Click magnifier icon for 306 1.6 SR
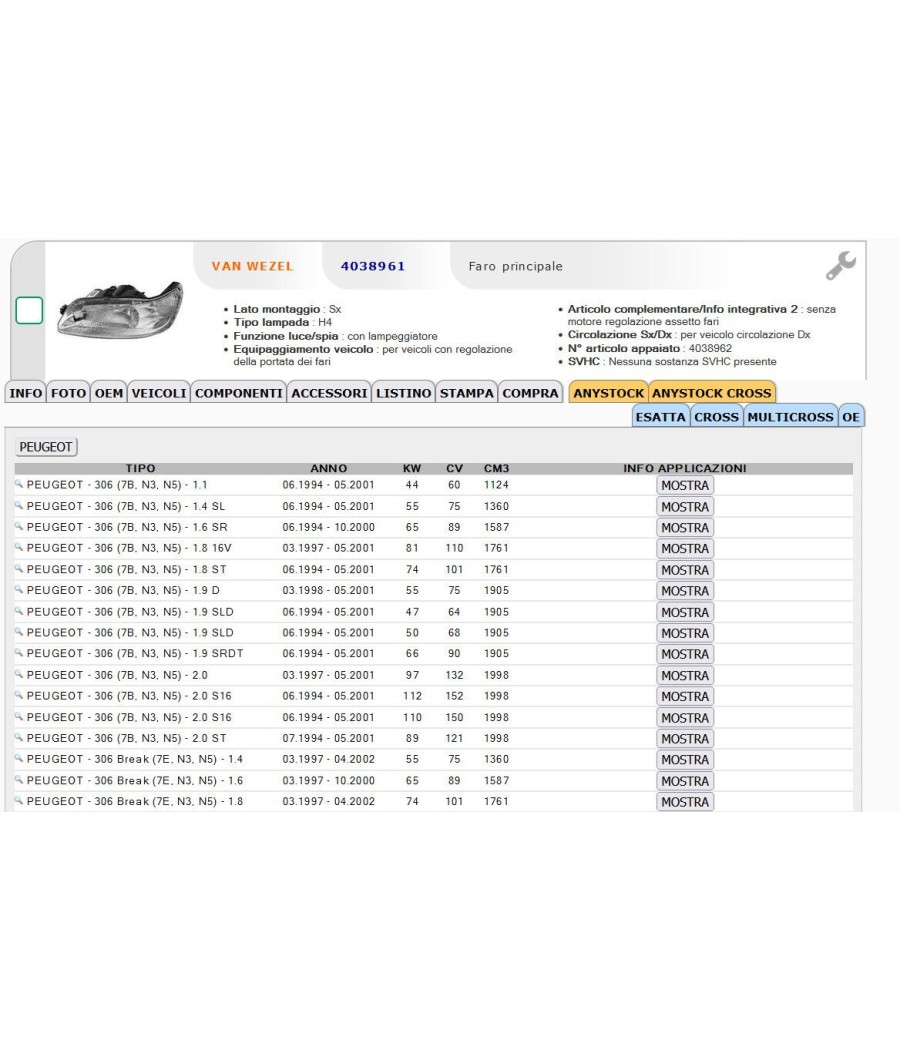This screenshot has height=1050, width=900. (19, 526)
